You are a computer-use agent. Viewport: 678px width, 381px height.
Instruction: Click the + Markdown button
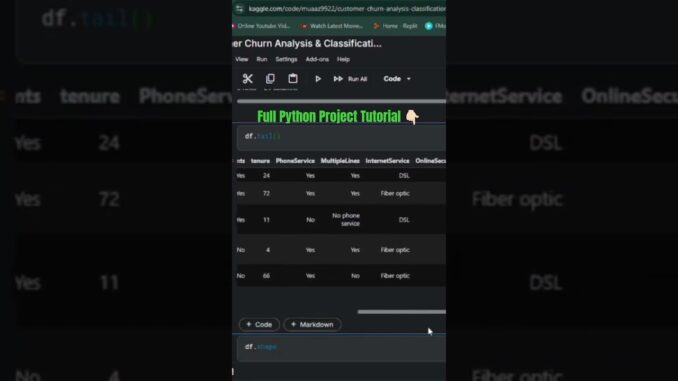point(312,324)
